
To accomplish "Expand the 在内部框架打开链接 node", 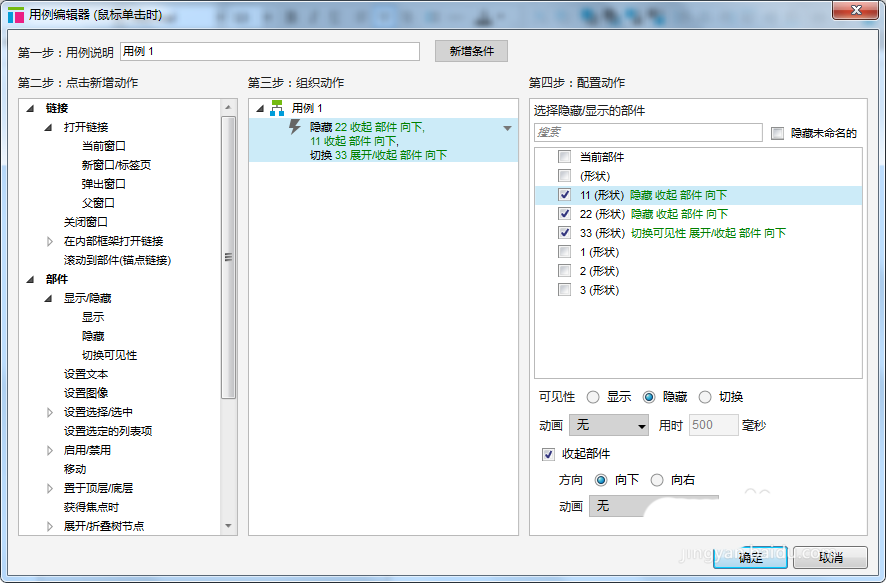I will [x=50, y=241].
